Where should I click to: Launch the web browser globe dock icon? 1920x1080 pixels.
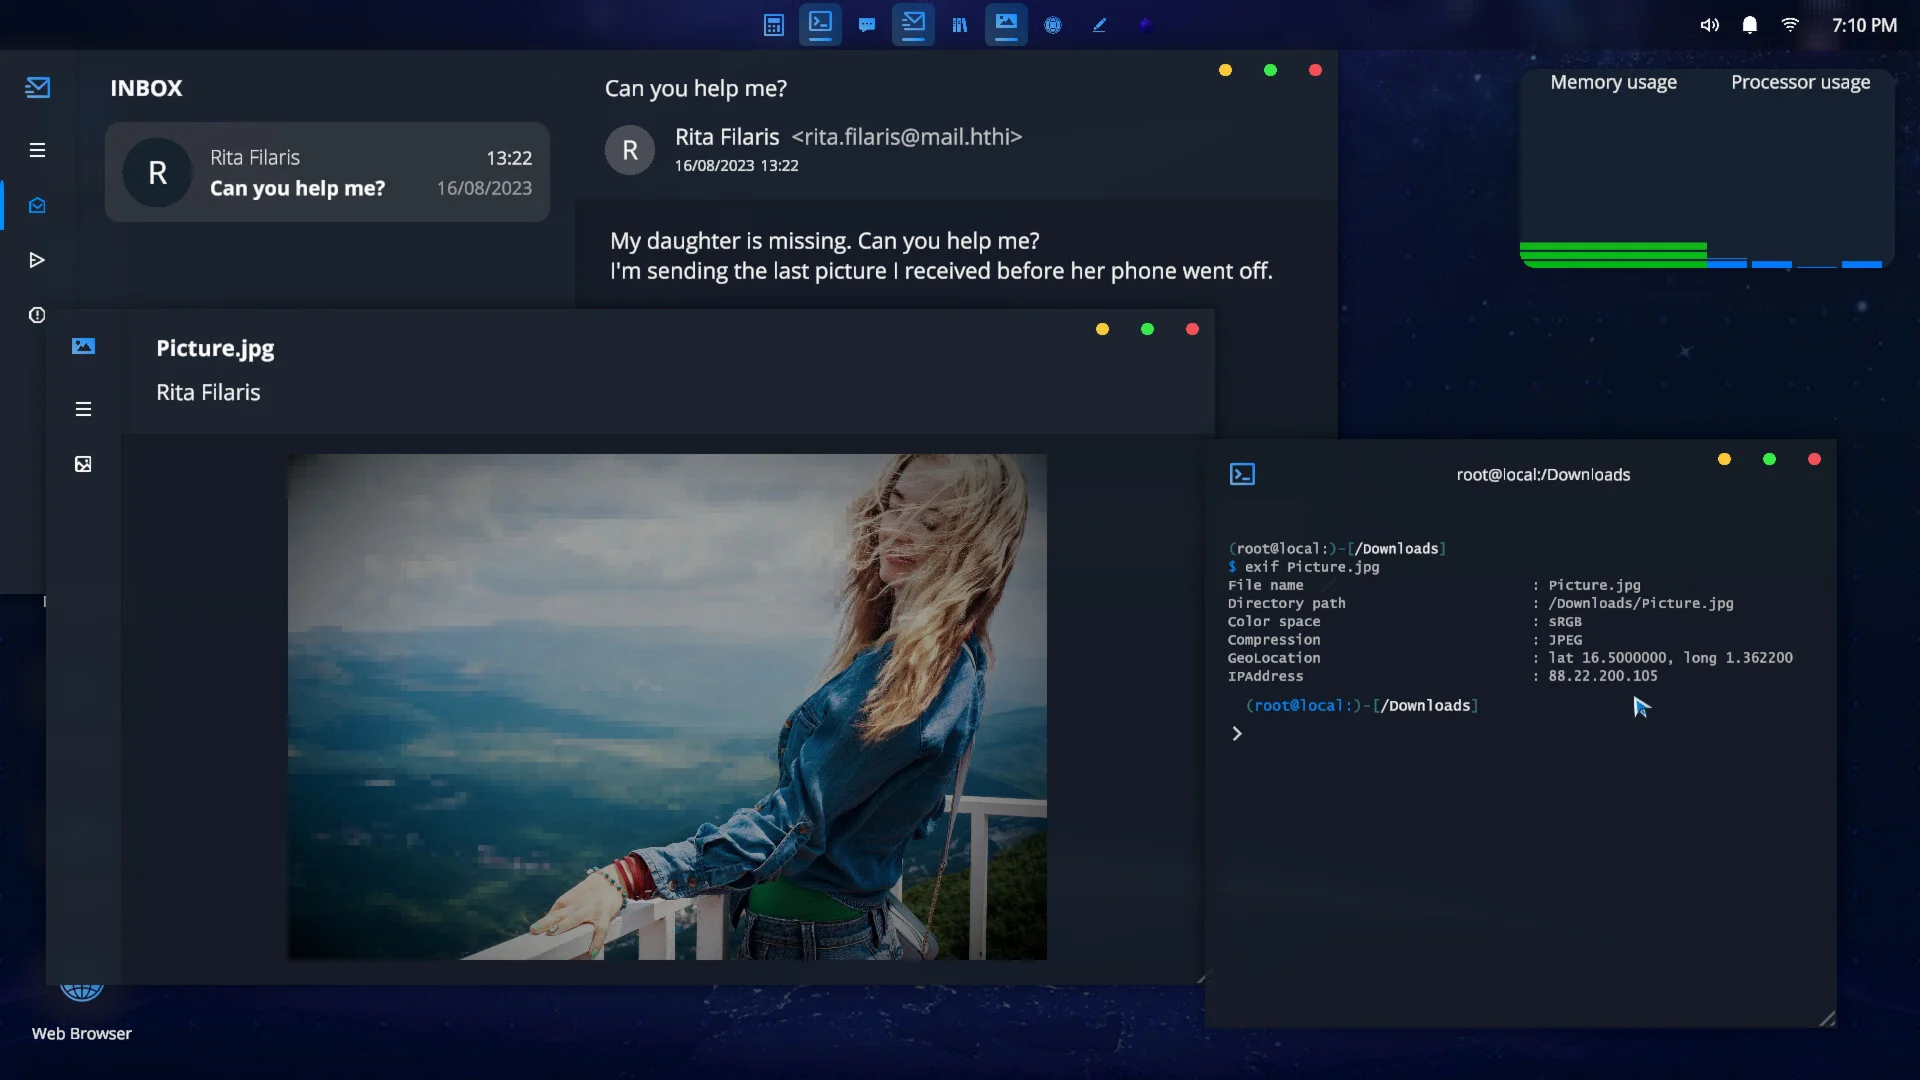[1053, 25]
